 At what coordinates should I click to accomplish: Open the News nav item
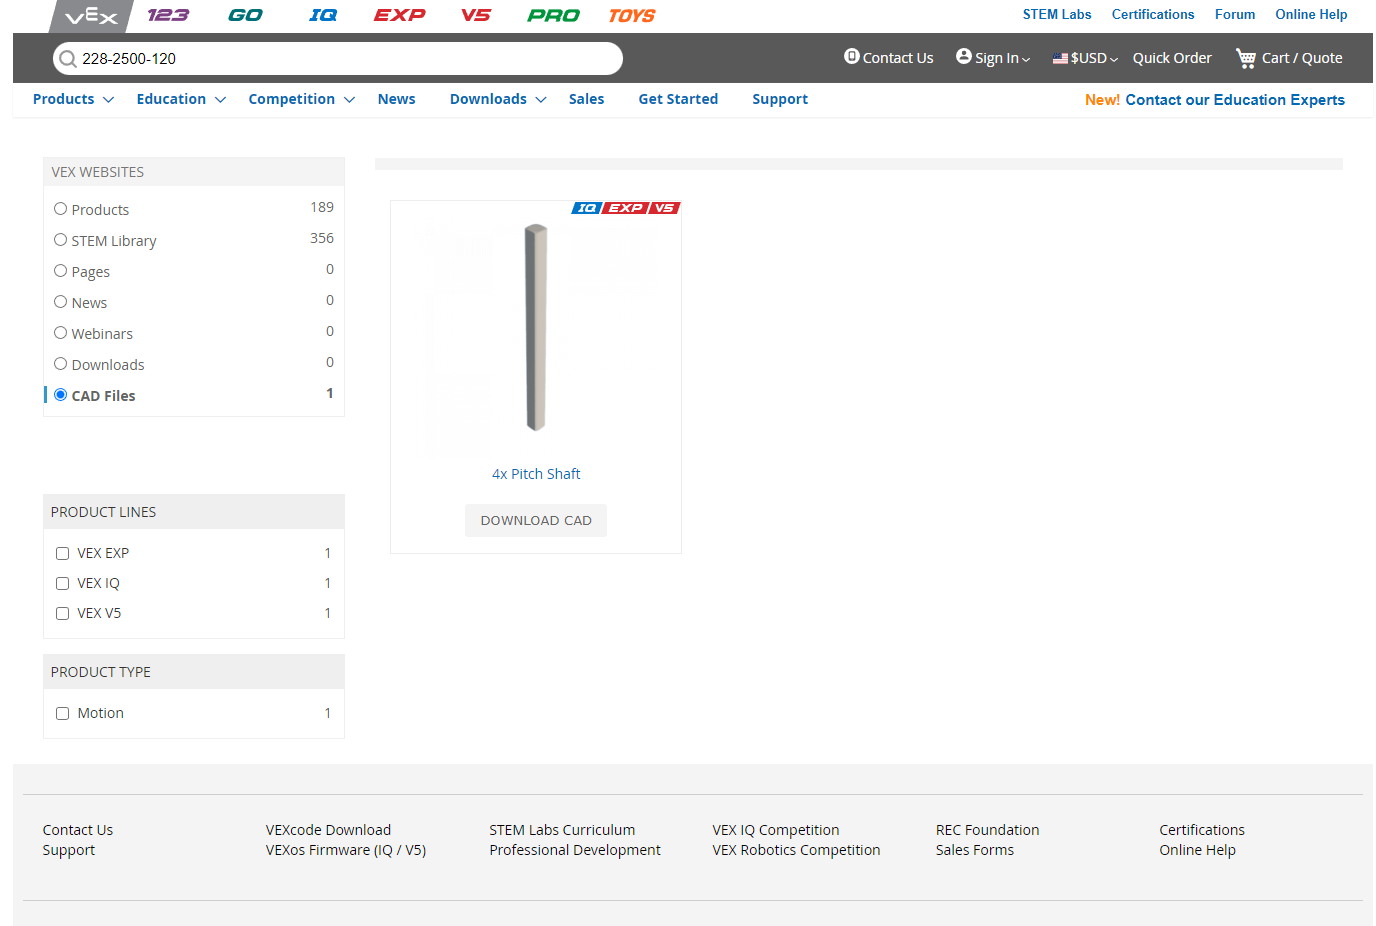click(x=396, y=99)
